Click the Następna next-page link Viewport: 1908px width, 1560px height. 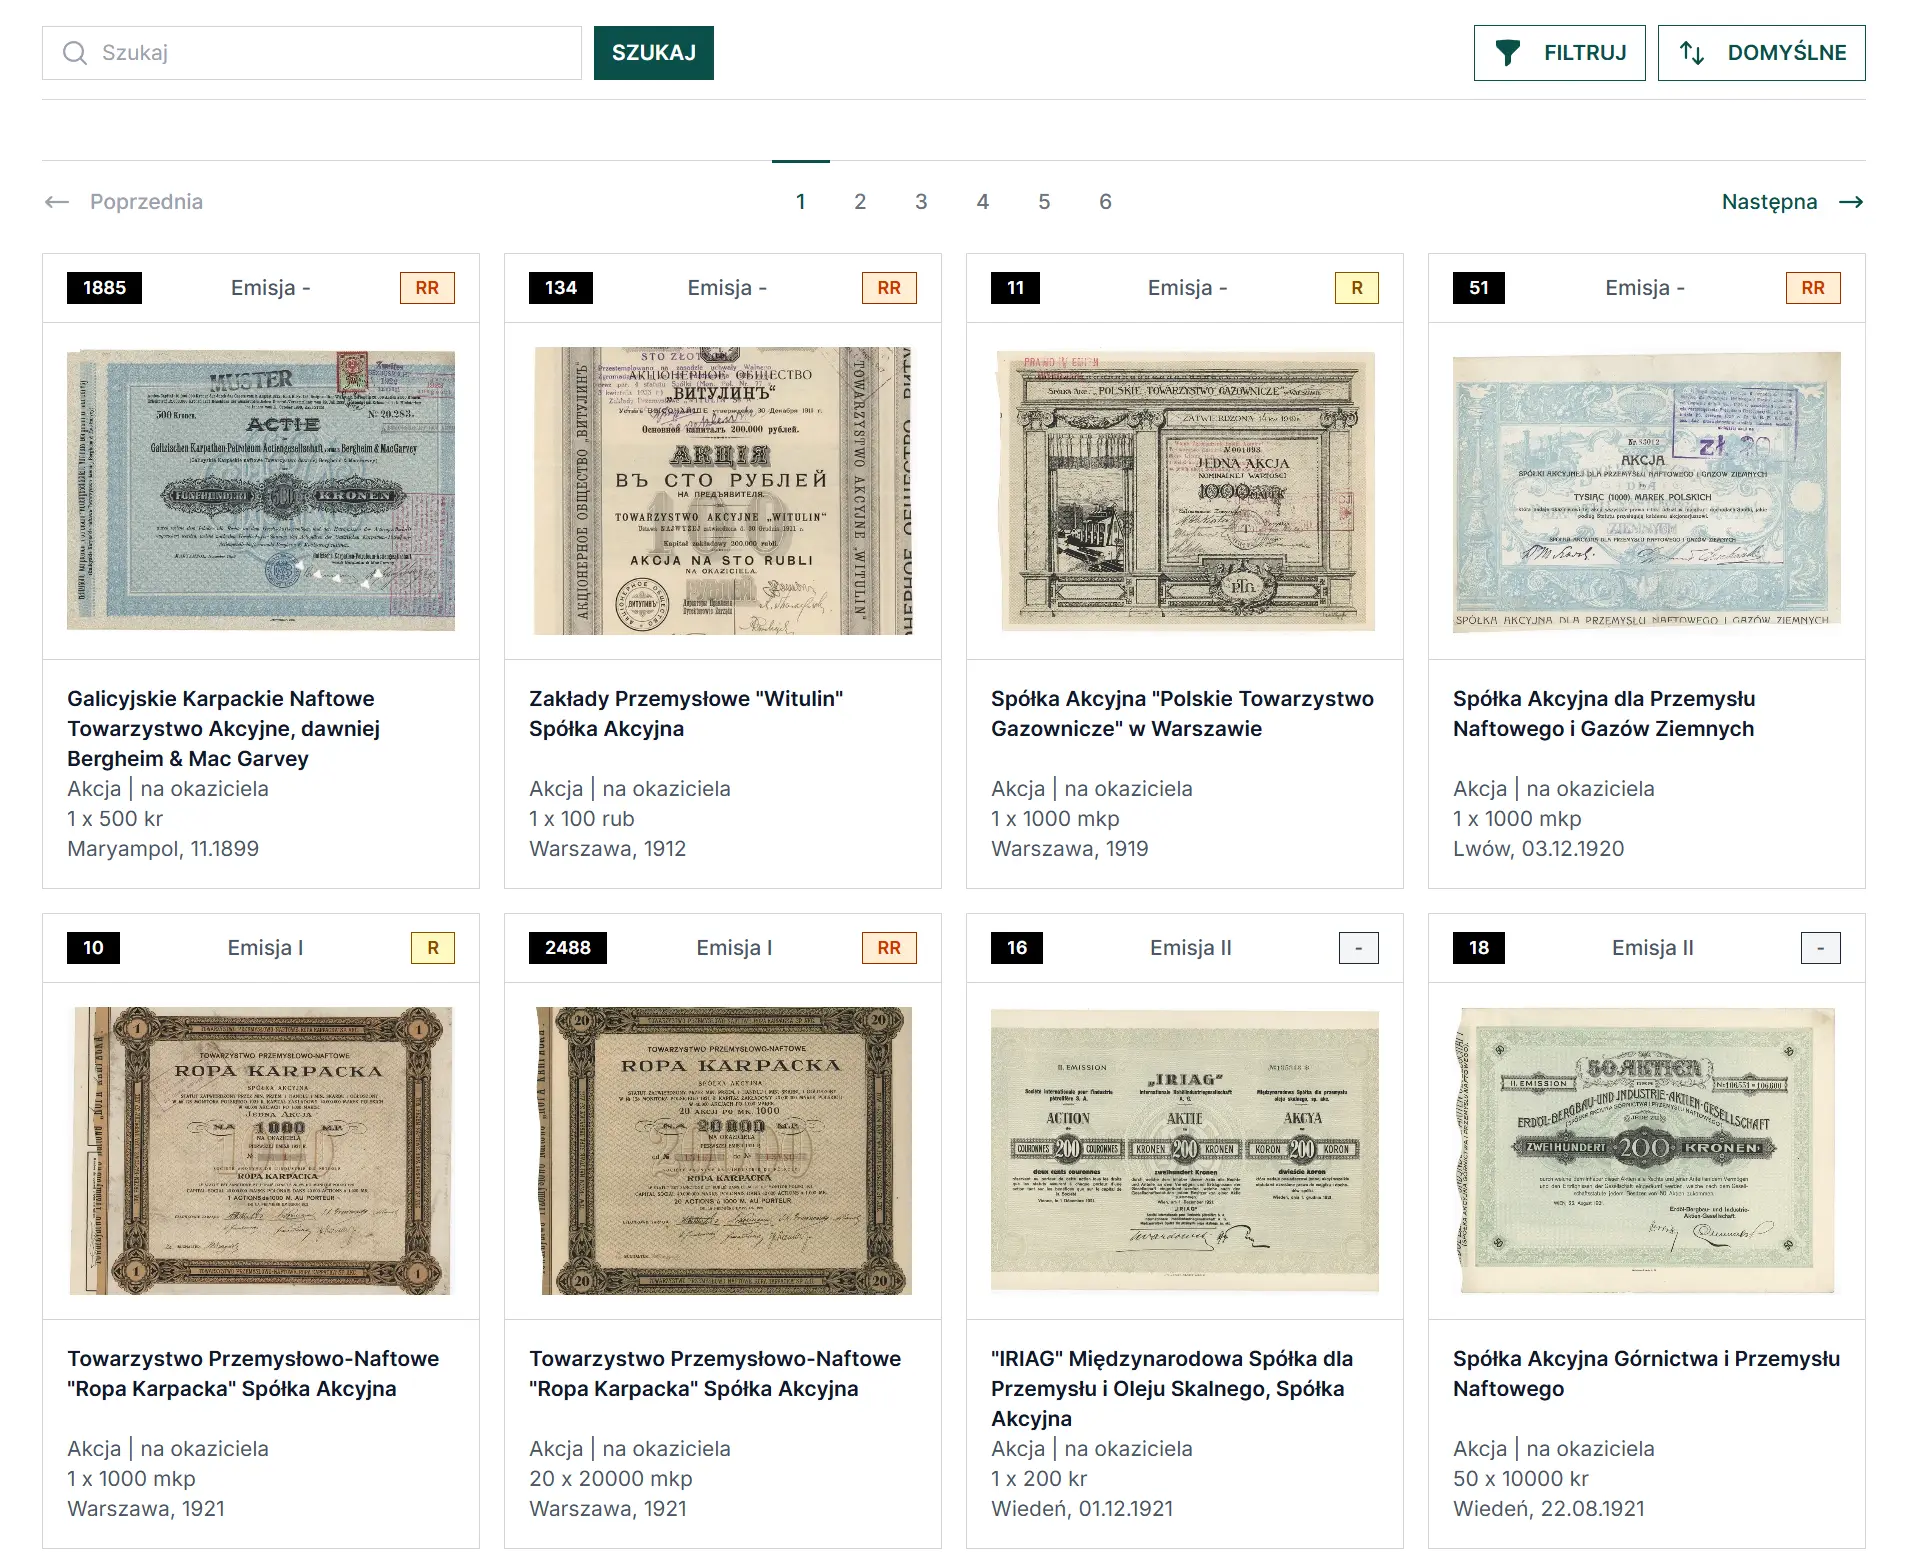pos(1769,202)
